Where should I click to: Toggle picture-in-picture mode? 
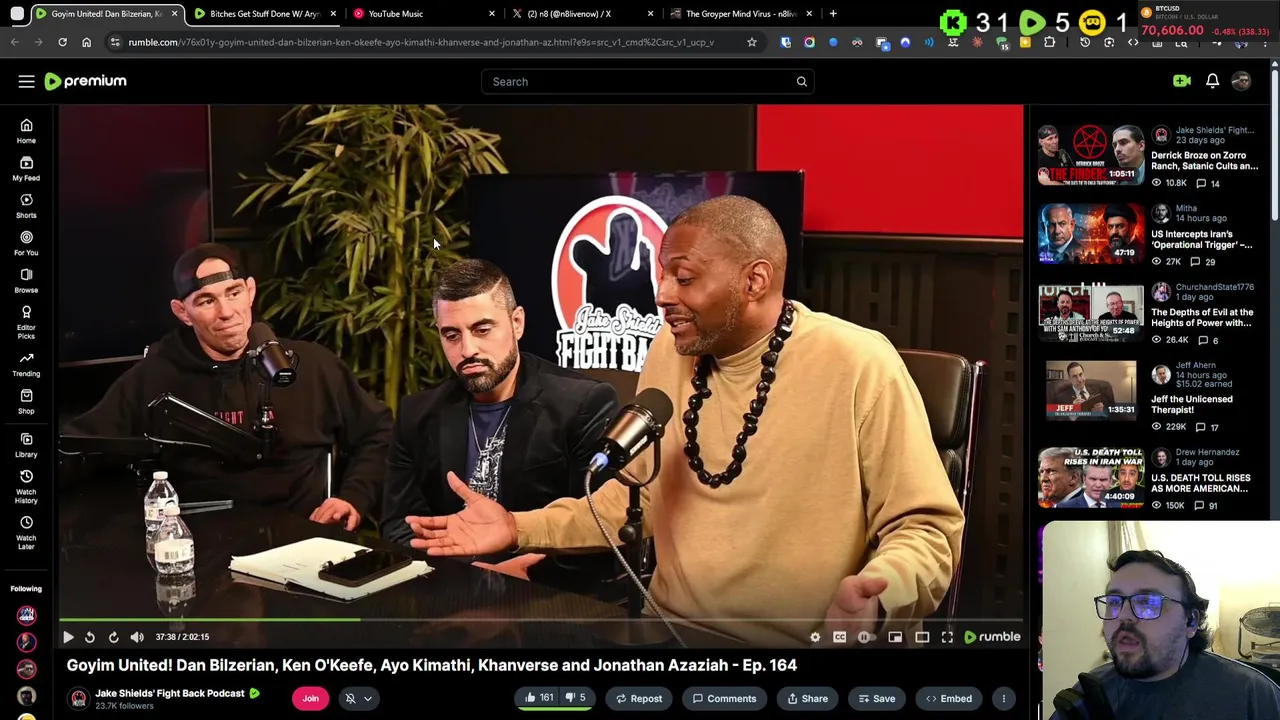[895, 637]
